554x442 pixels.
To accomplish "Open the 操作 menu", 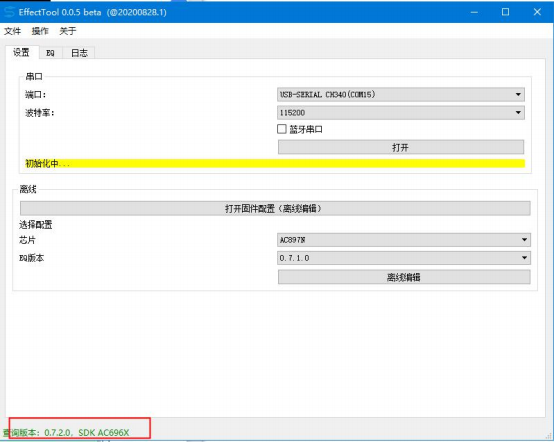I will coord(40,31).
